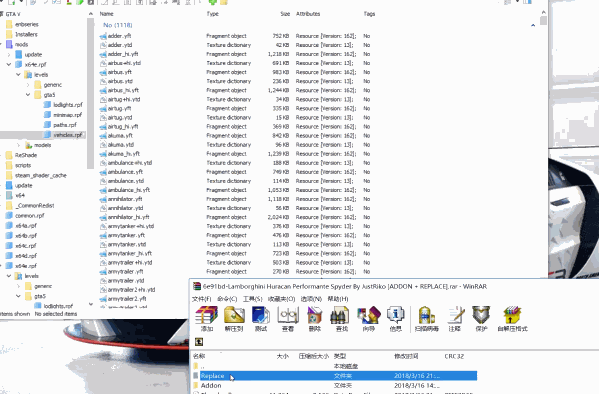Select the ambulance.yft file row
Viewport: 599px width, 394px height.
pyautogui.click(x=236, y=172)
